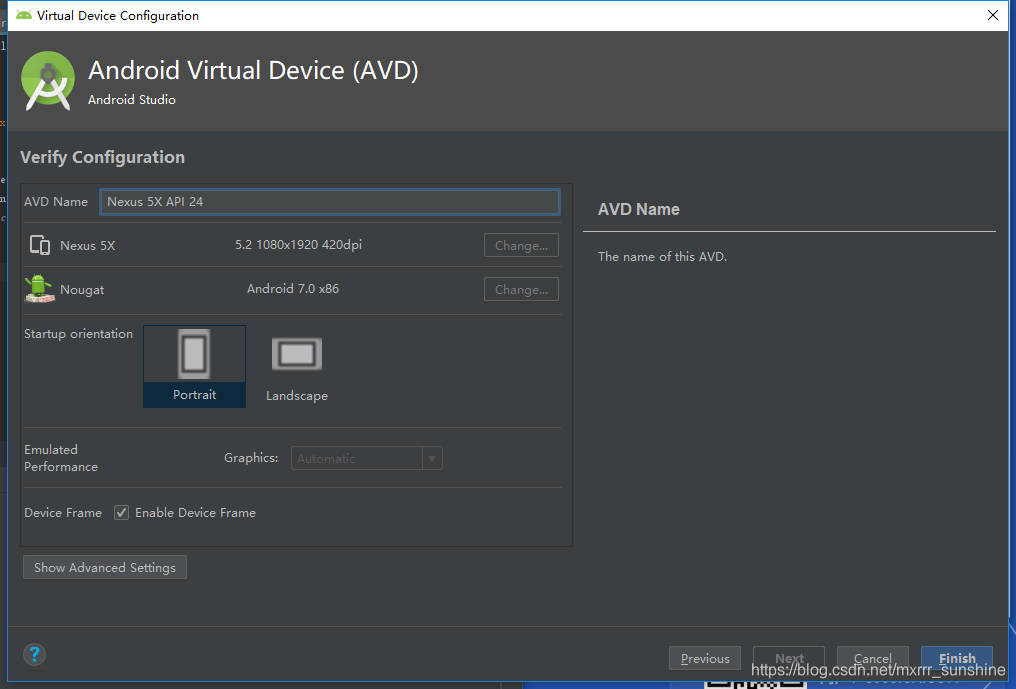Toggle Enable Device Frame checkbox

click(121, 513)
